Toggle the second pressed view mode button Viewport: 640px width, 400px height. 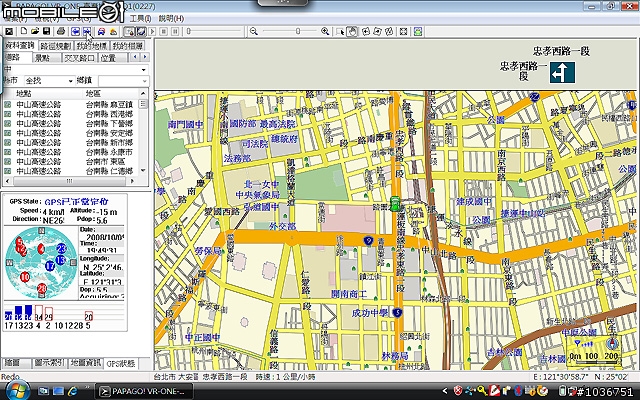(x=141, y=31)
